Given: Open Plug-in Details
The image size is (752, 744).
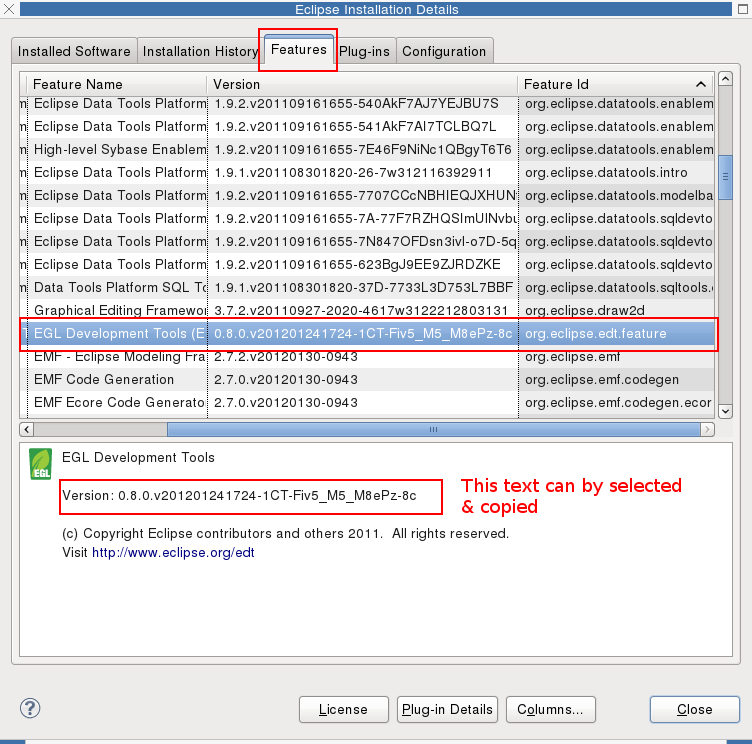Looking at the screenshot, I should pyautogui.click(x=447, y=709).
